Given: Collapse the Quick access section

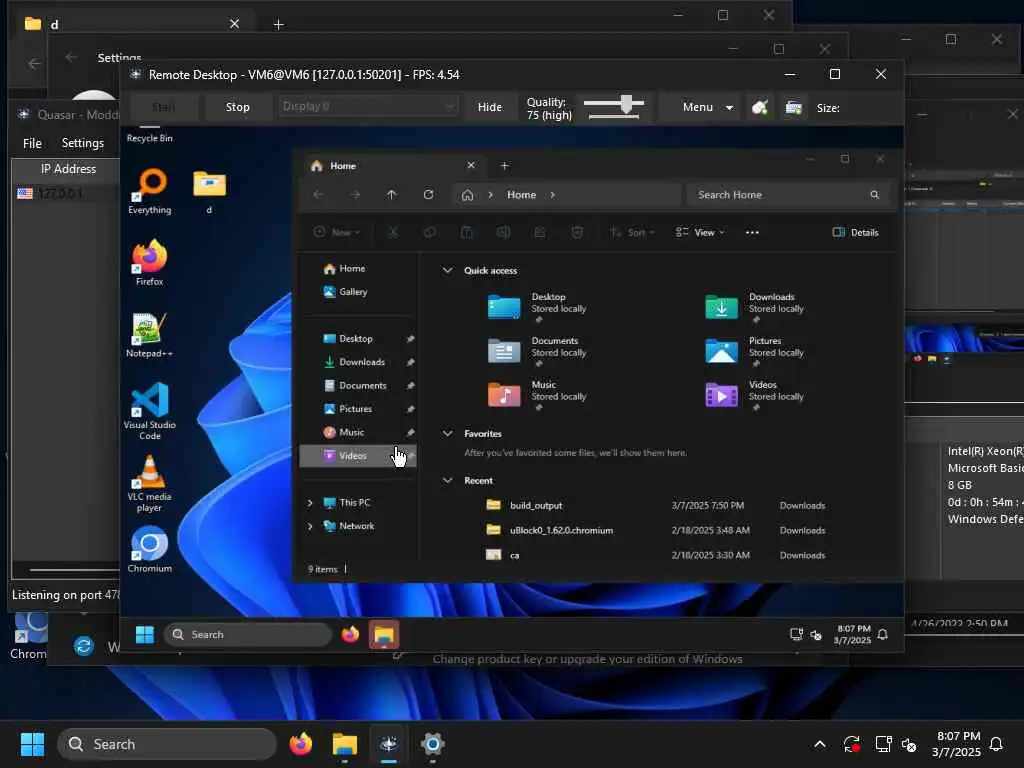Looking at the screenshot, I should 447,270.
